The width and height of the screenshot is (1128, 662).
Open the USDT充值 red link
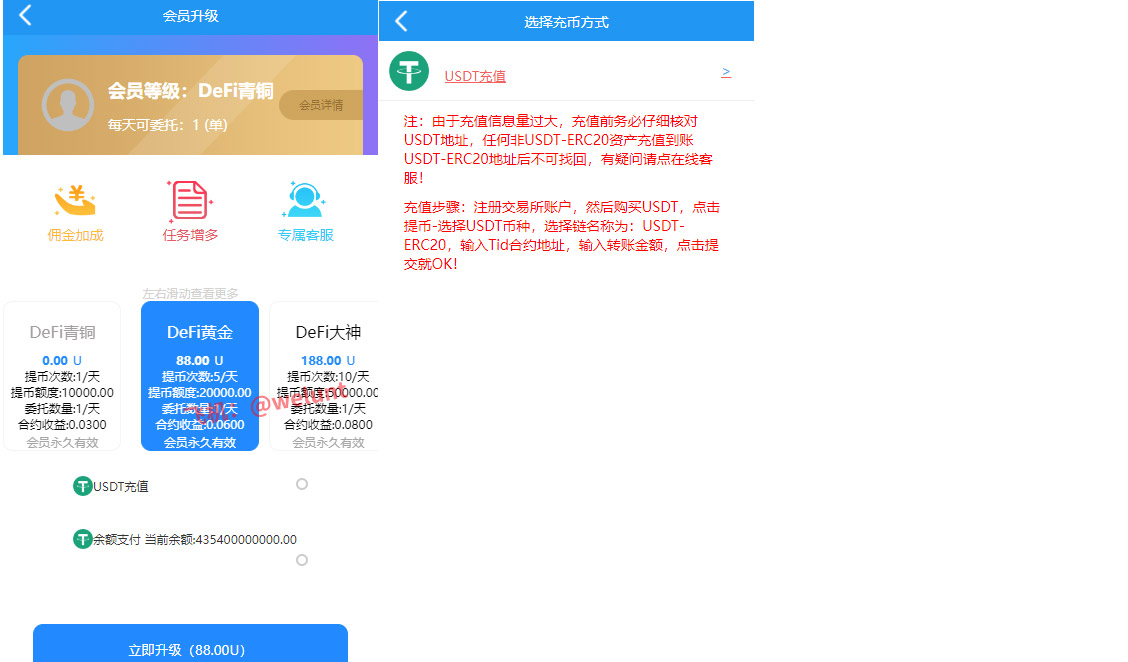(475, 76)
